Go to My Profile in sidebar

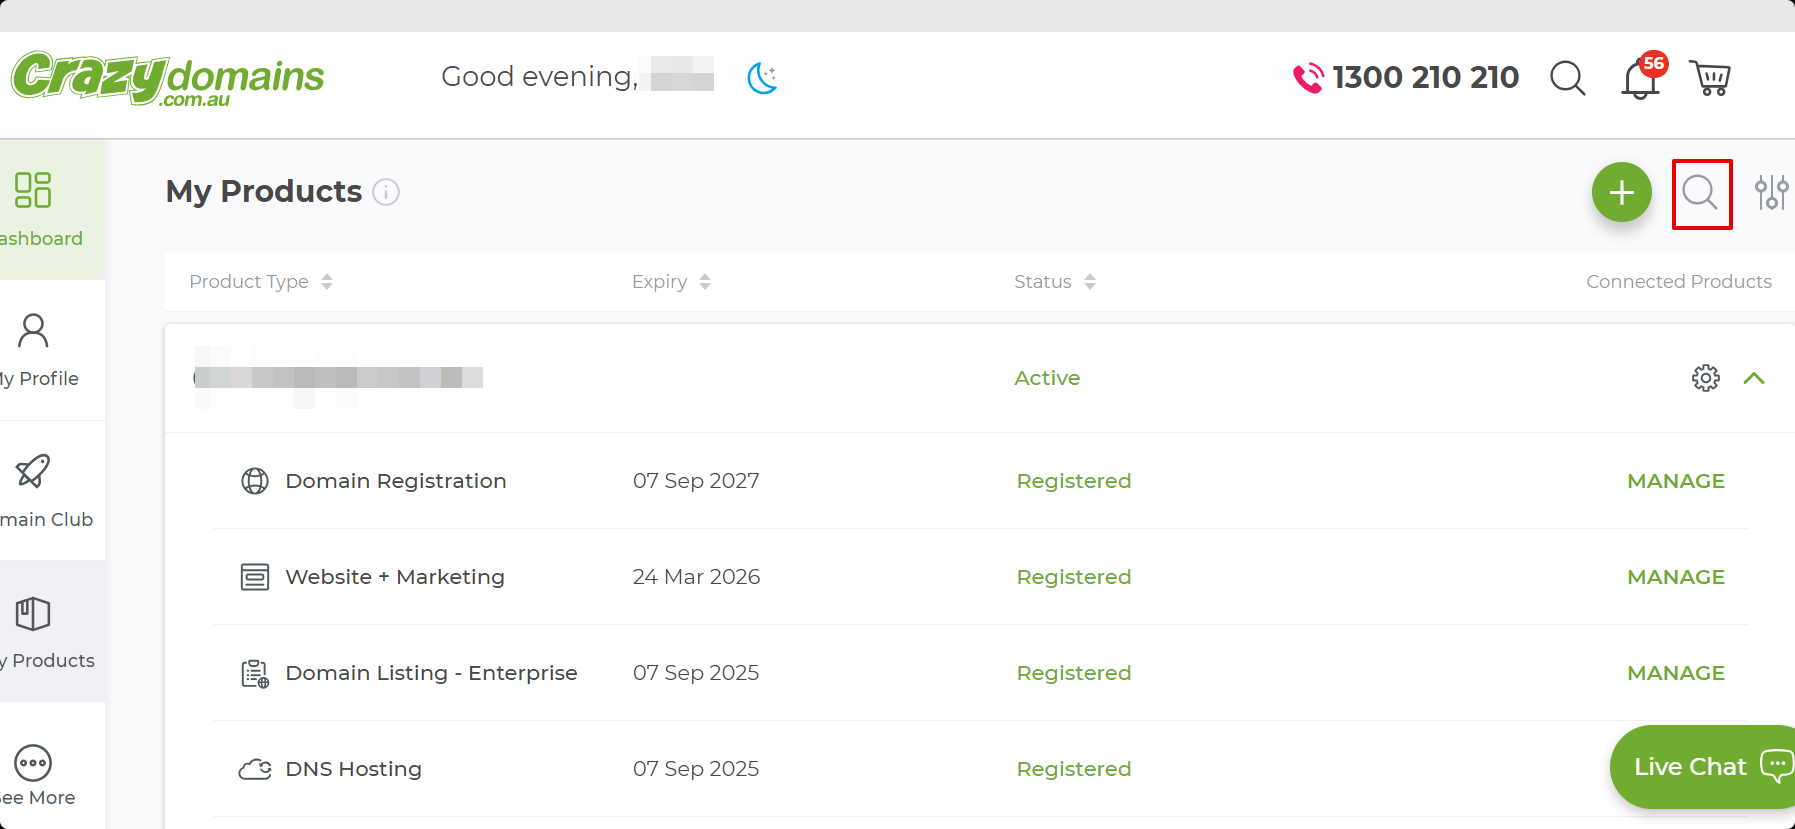click(x=52, y=350)
